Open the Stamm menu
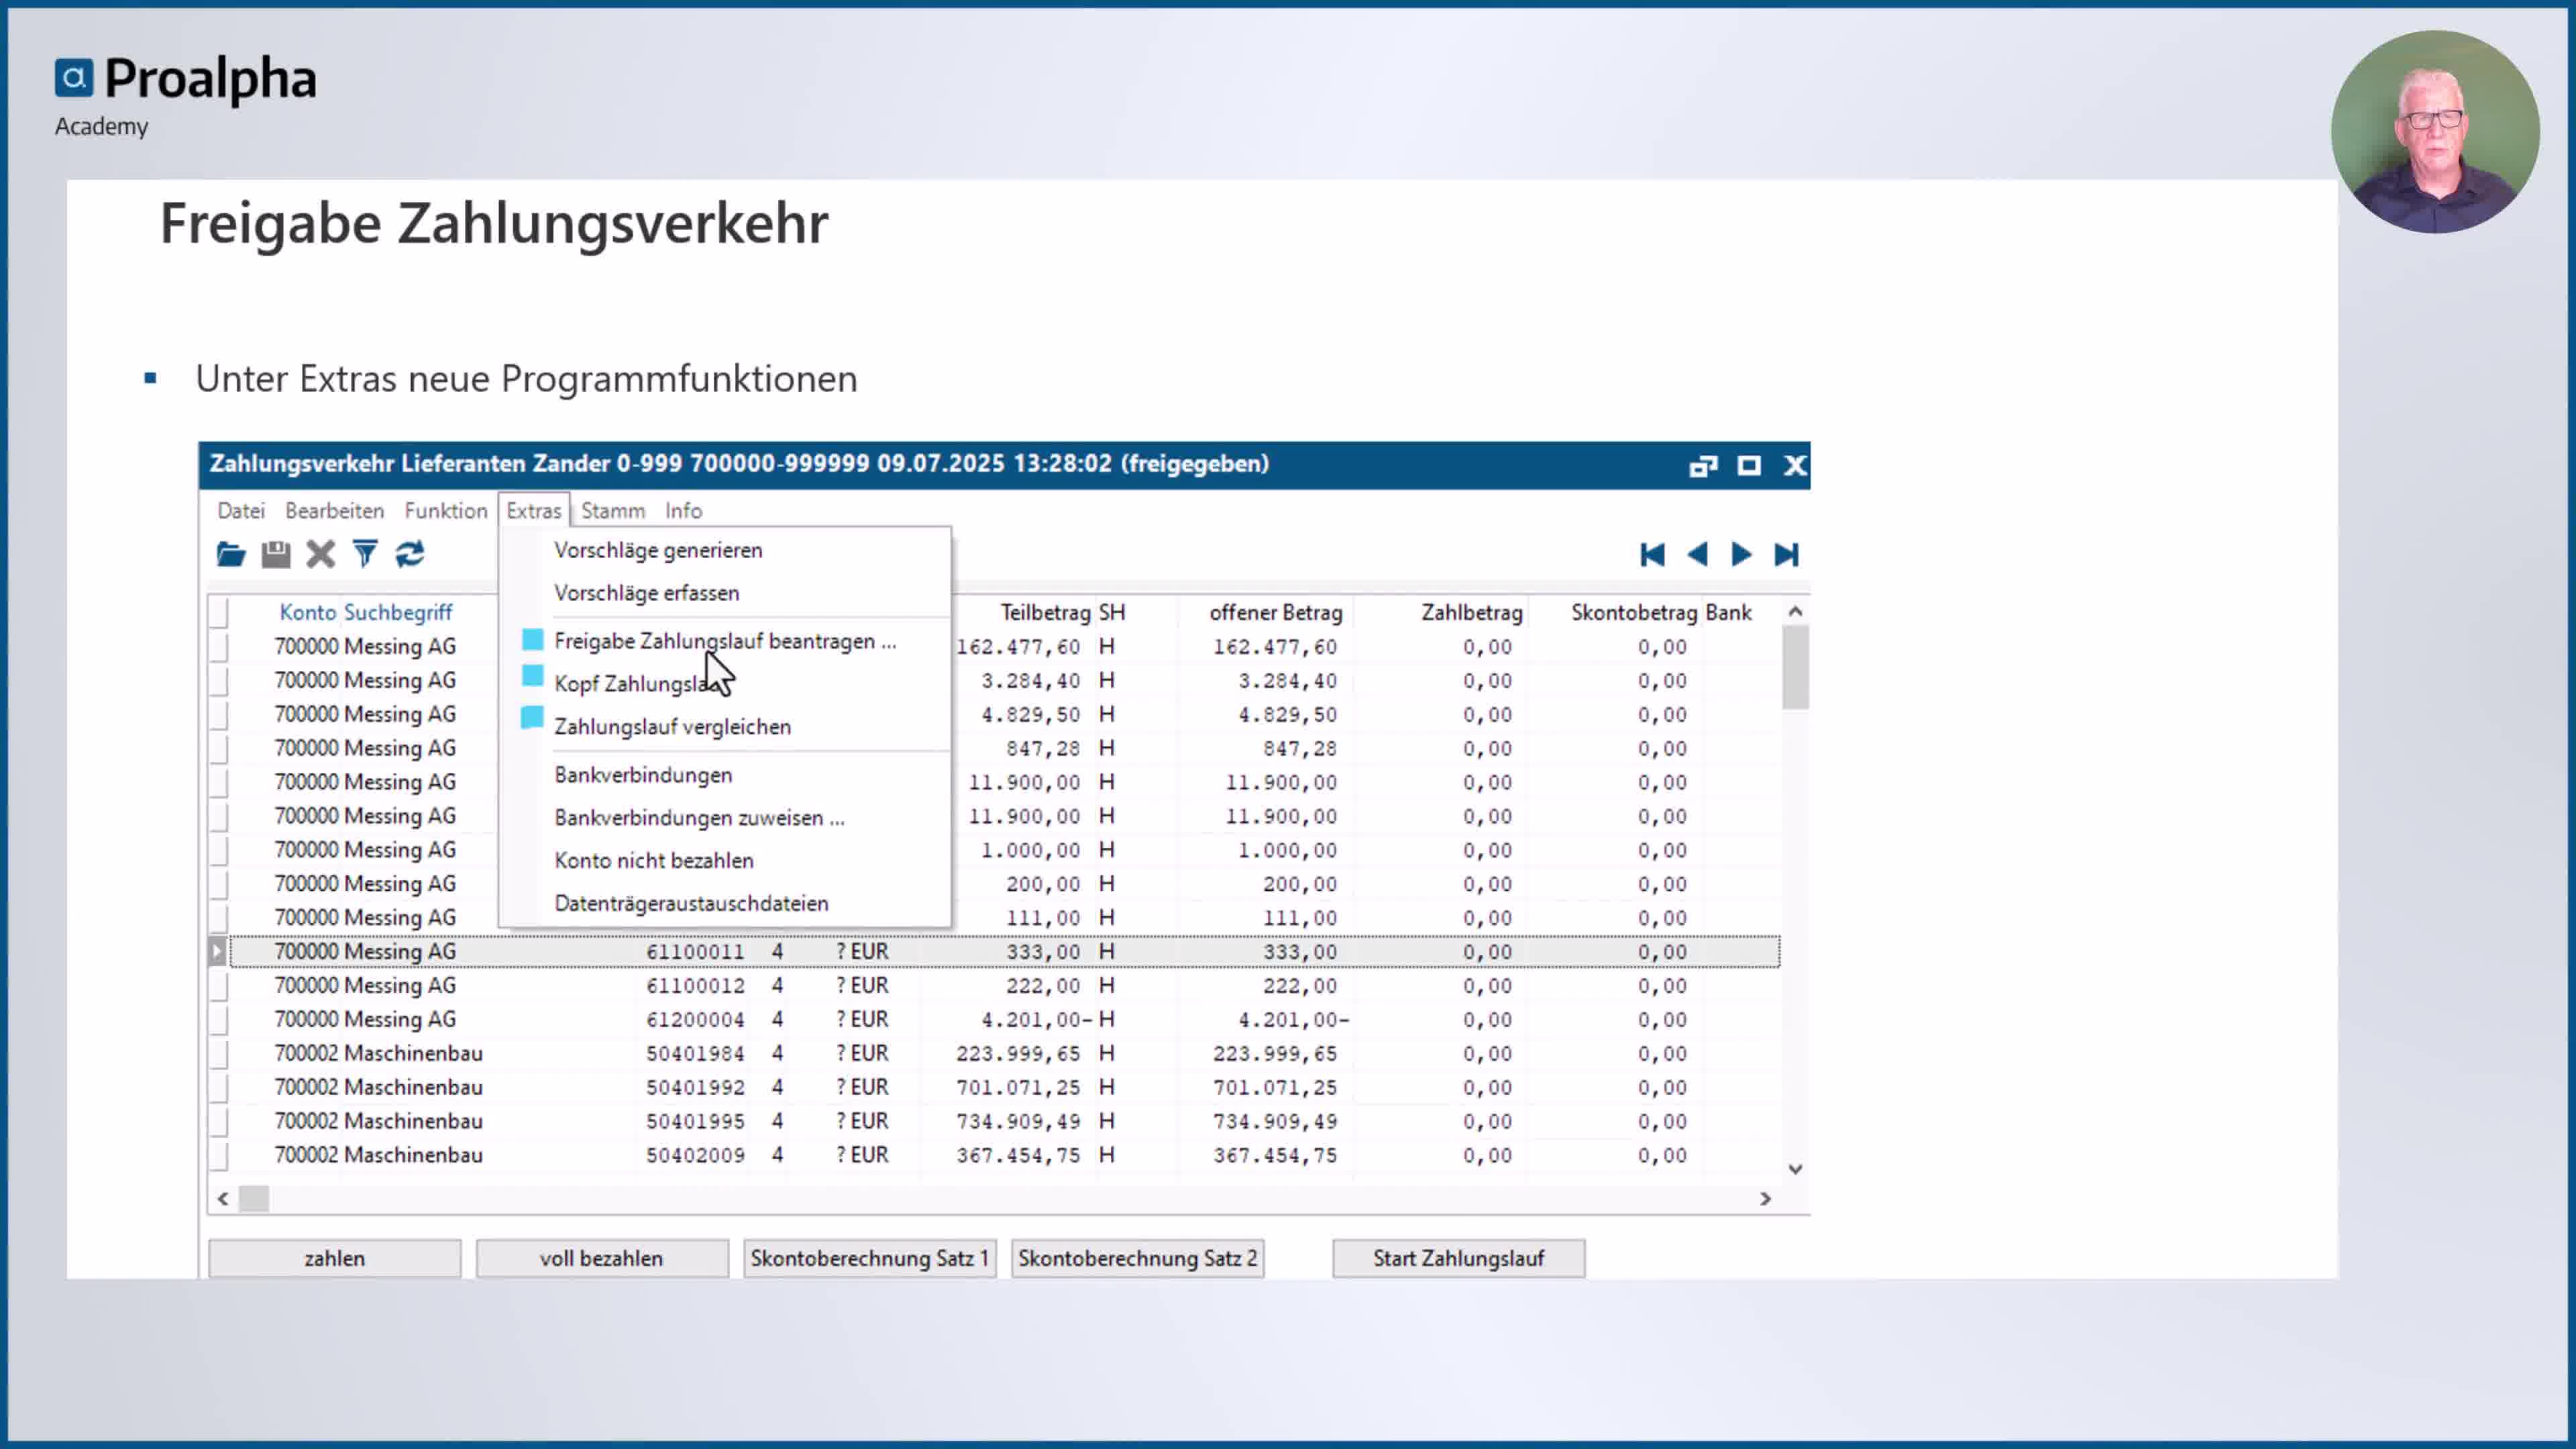 point(613,511)
